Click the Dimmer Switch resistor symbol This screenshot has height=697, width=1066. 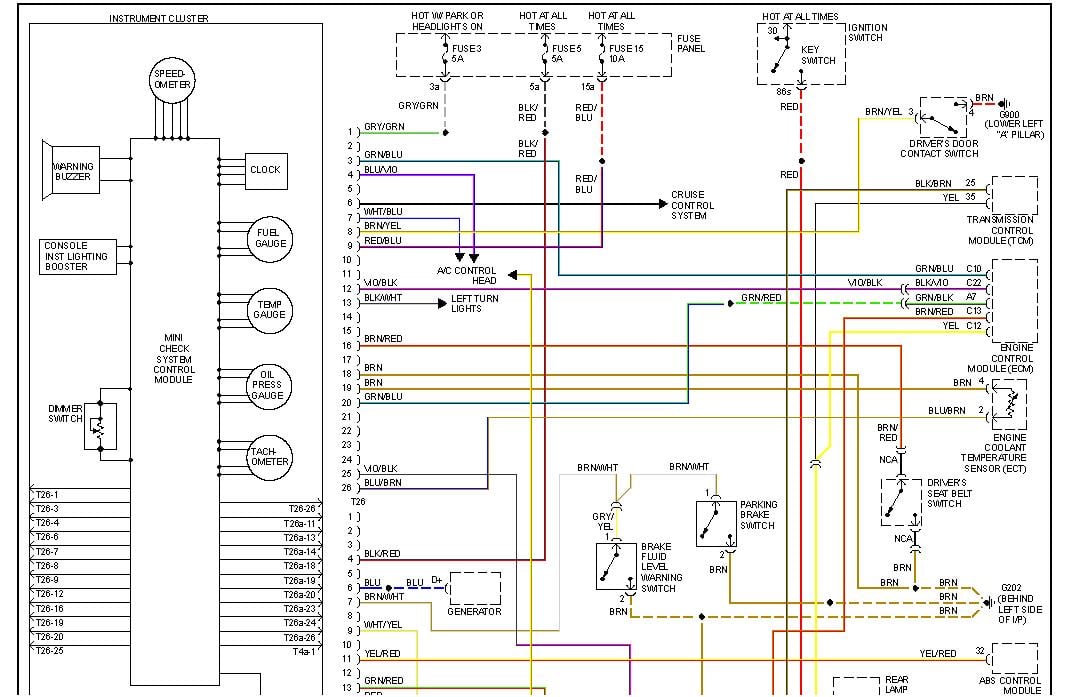pos(101,426)
